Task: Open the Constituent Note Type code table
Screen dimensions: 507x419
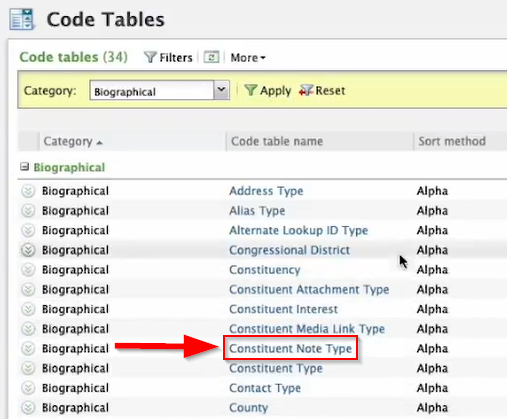Action: tap(290, 348)
